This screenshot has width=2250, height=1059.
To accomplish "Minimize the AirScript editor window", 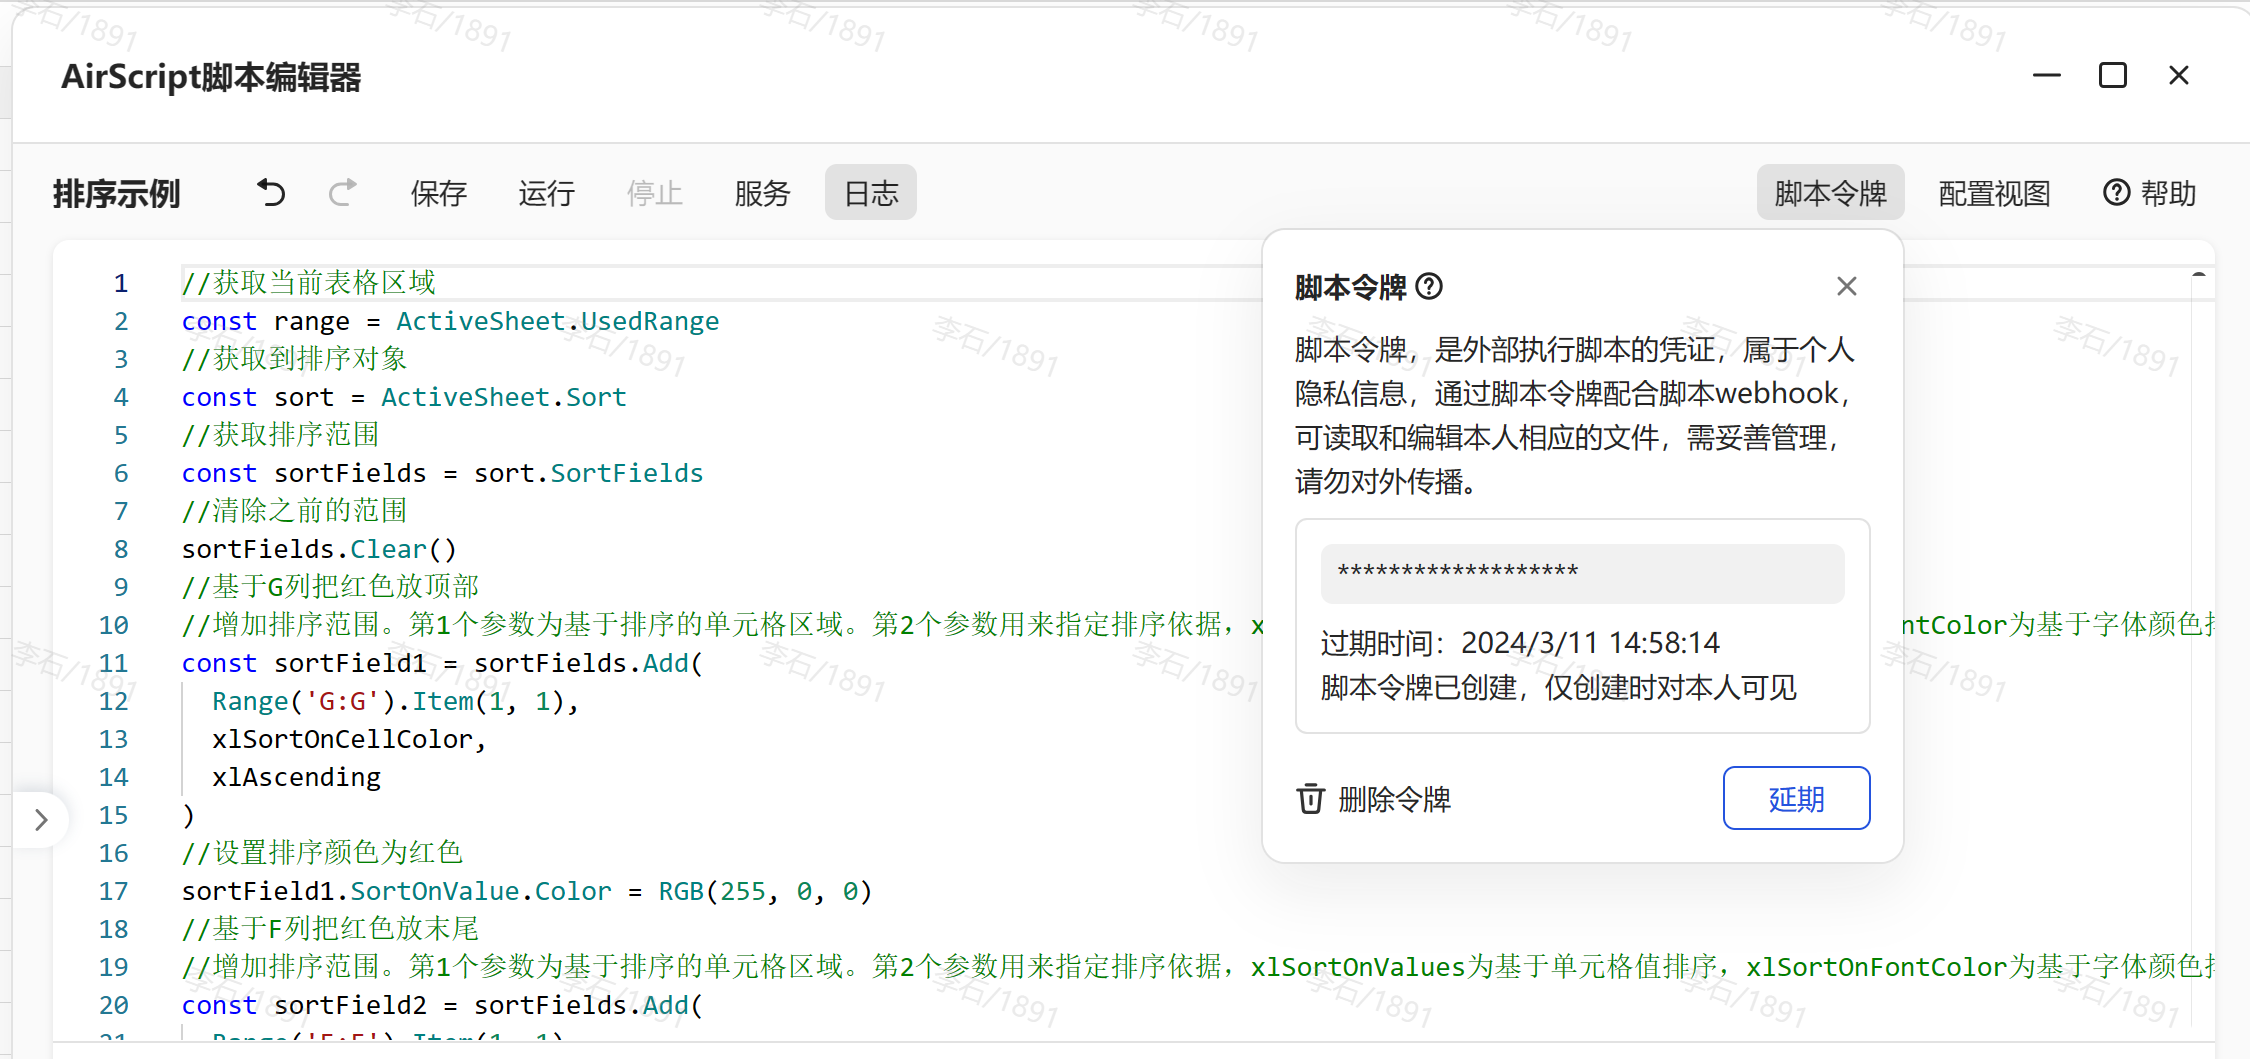I will point(2047,75).
